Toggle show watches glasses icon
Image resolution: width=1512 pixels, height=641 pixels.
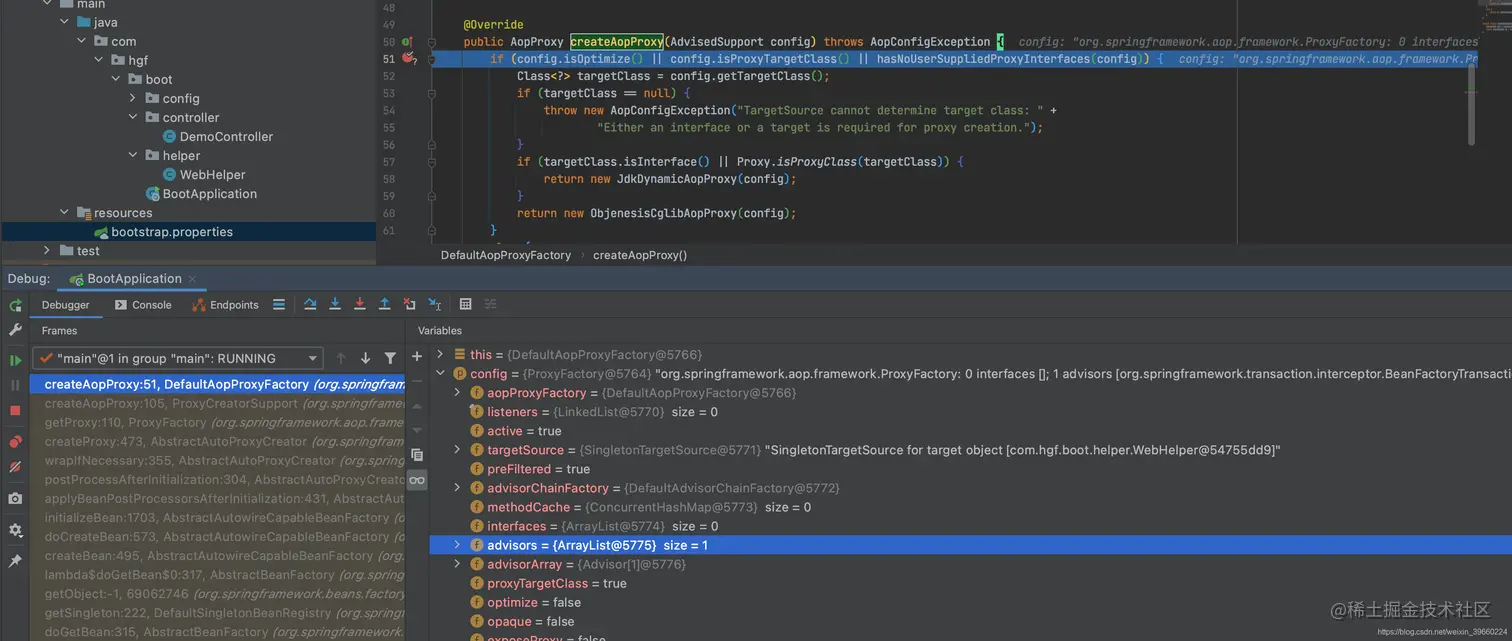[x=417, y=481]
